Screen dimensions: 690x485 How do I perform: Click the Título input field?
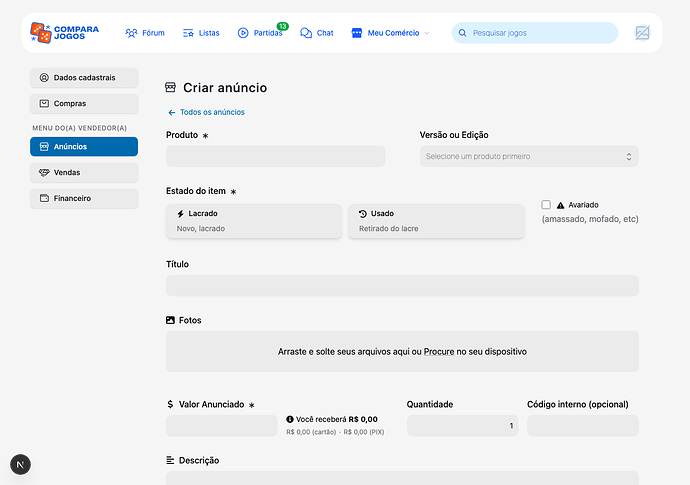[402, 286]
